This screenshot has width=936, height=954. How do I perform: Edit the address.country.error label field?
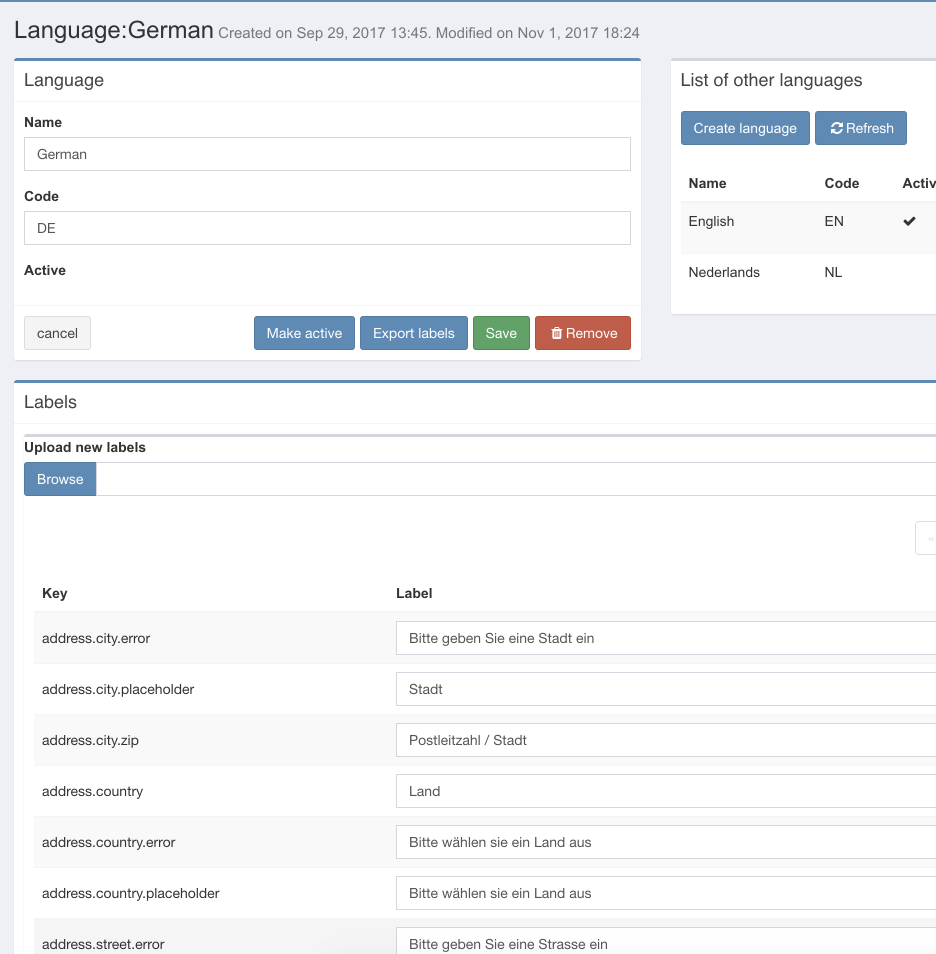(666, 843)
